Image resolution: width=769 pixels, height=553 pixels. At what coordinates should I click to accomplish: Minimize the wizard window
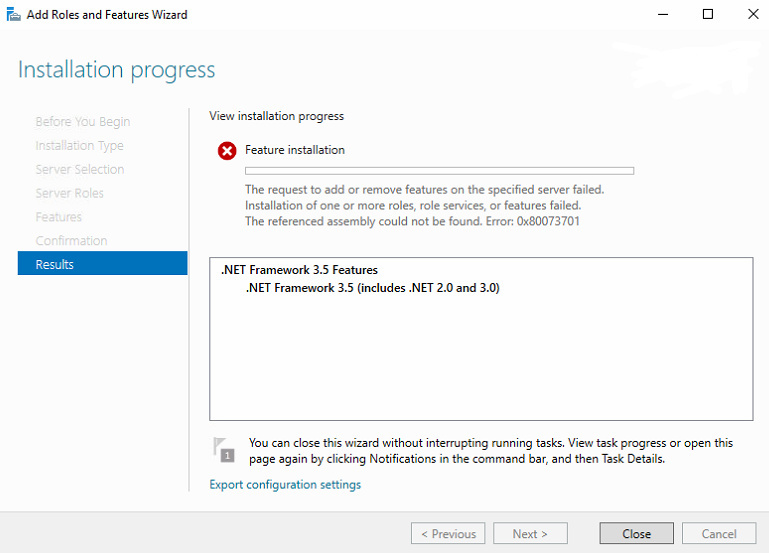pos(663,14)
